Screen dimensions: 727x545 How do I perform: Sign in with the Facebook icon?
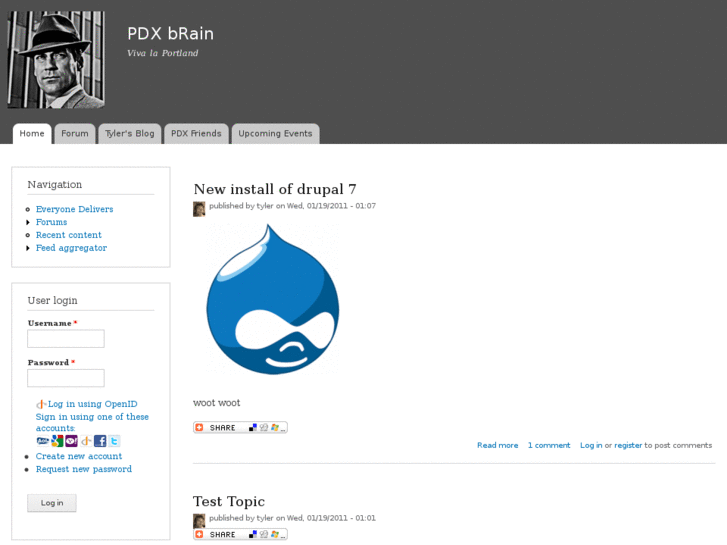click(x=100, y=441)
